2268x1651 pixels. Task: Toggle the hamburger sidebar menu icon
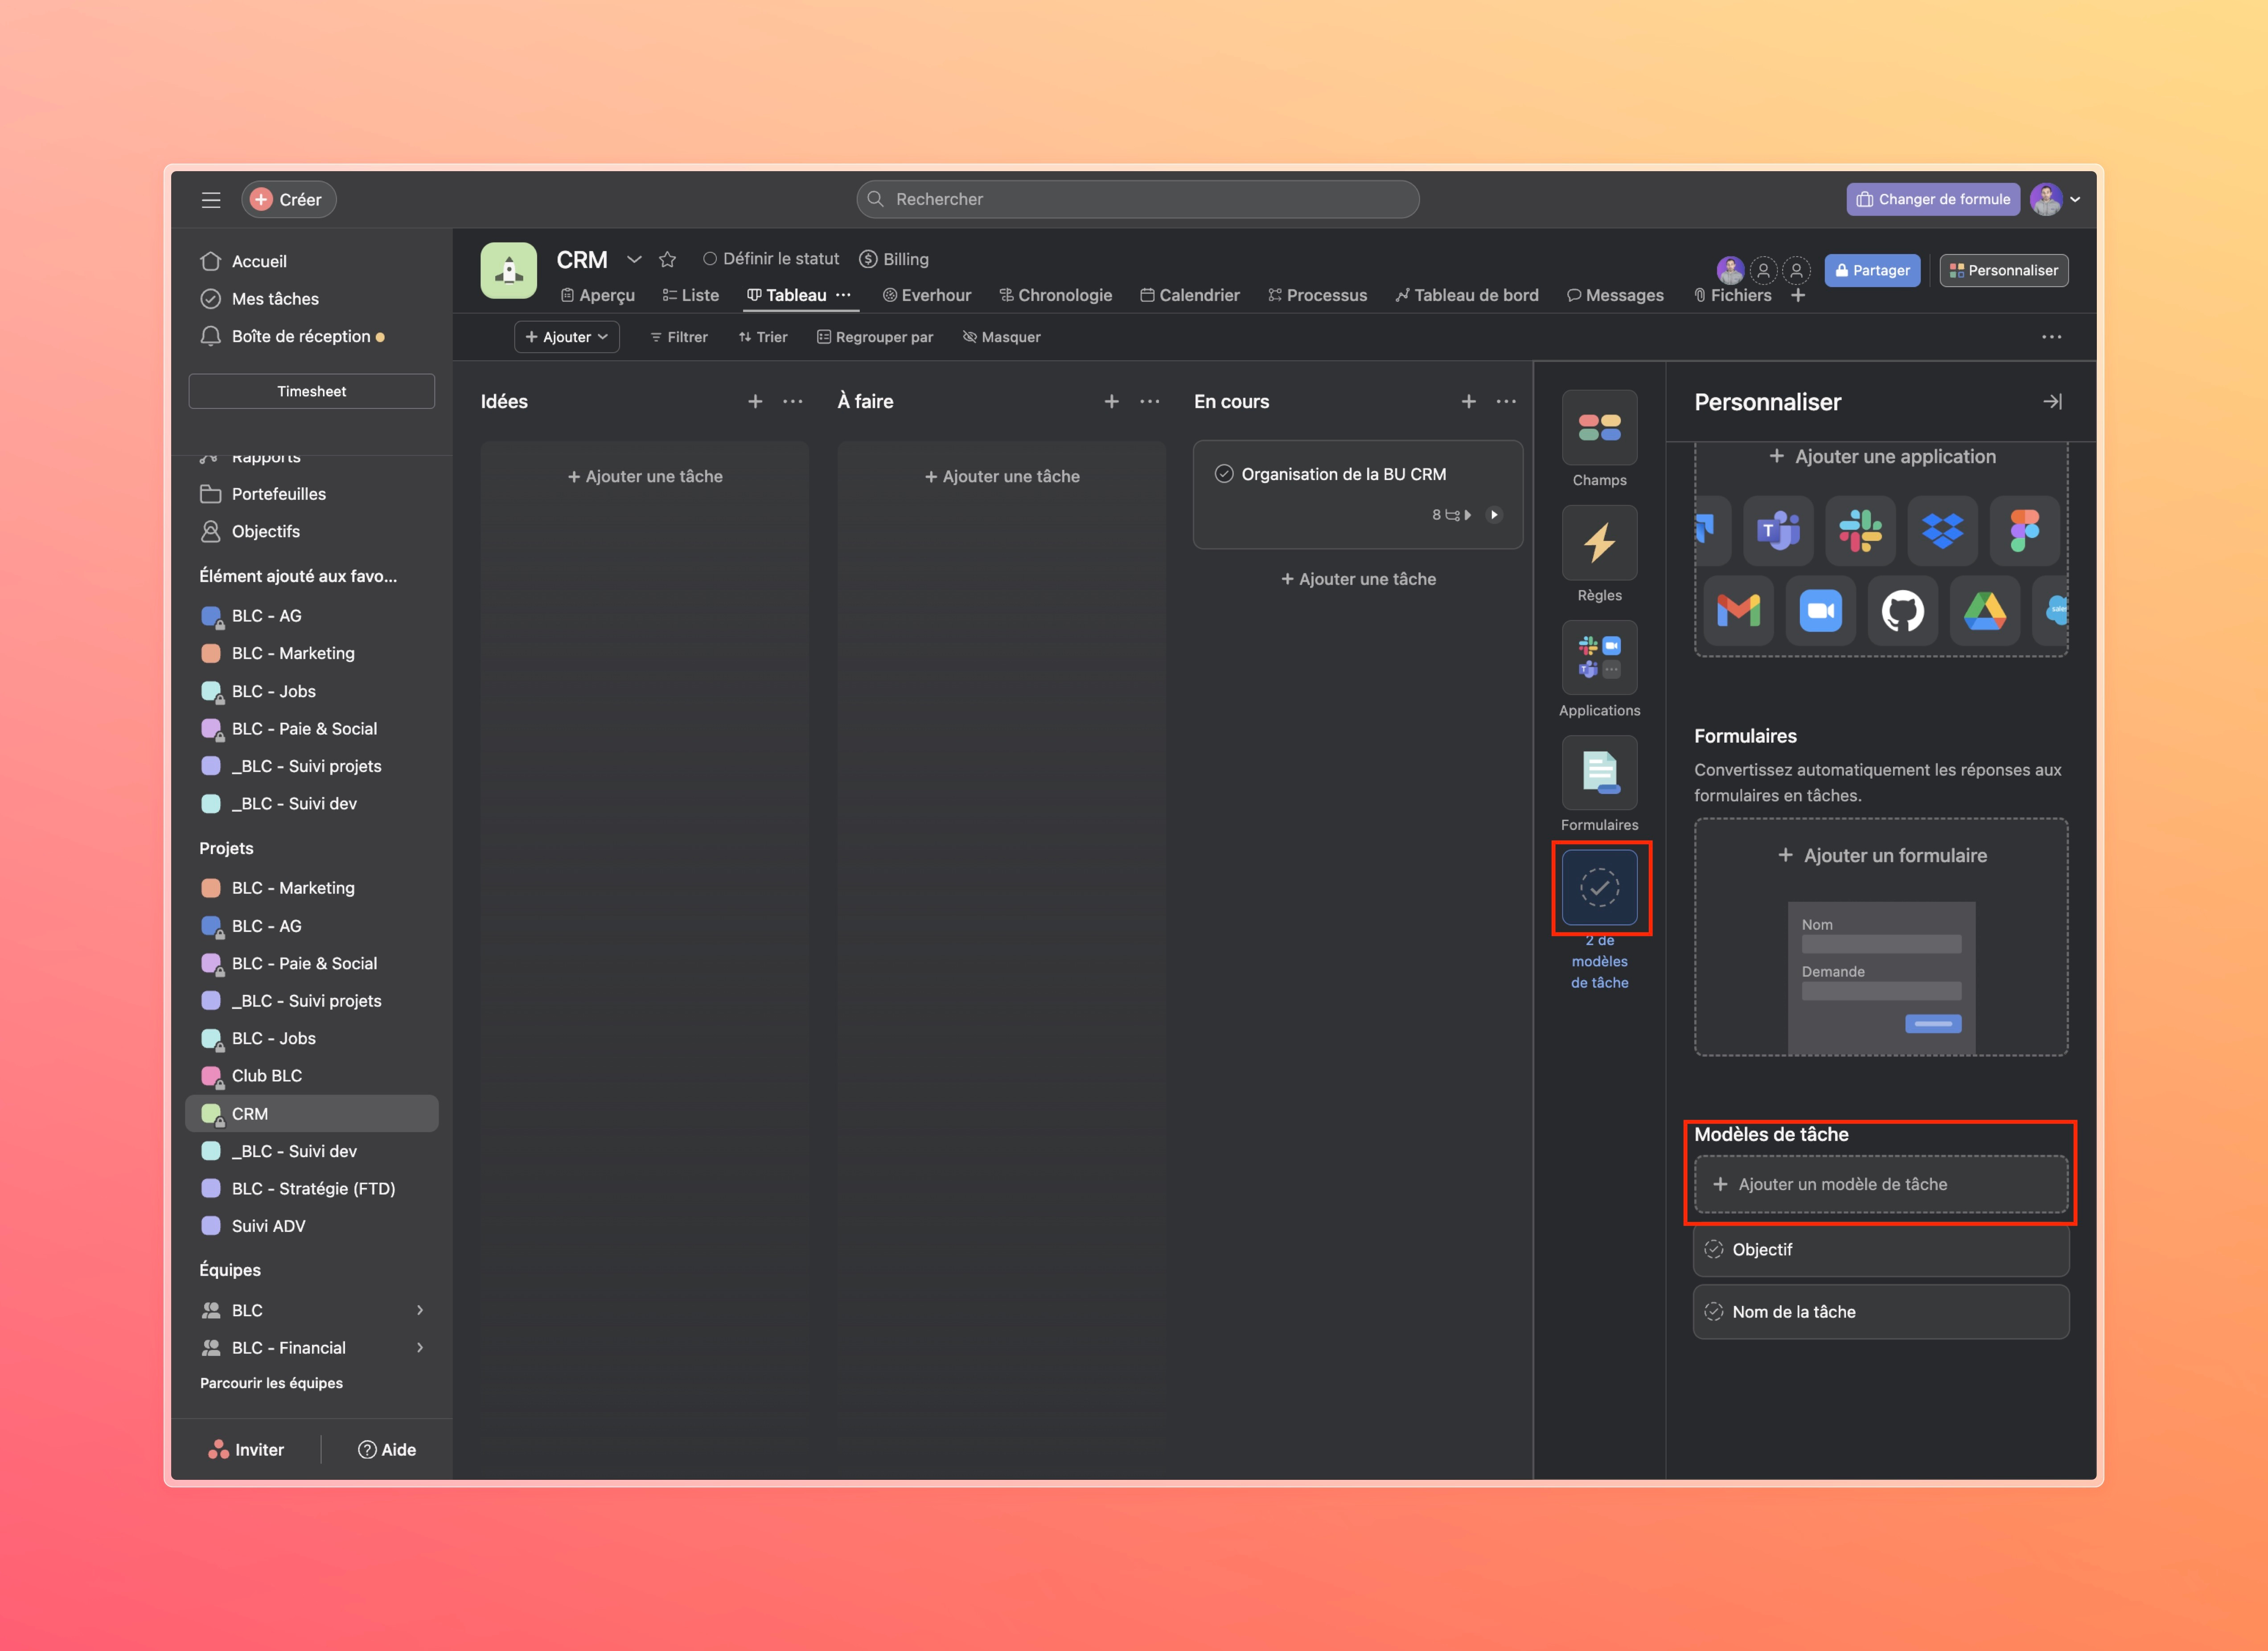(x=211, y=200)
